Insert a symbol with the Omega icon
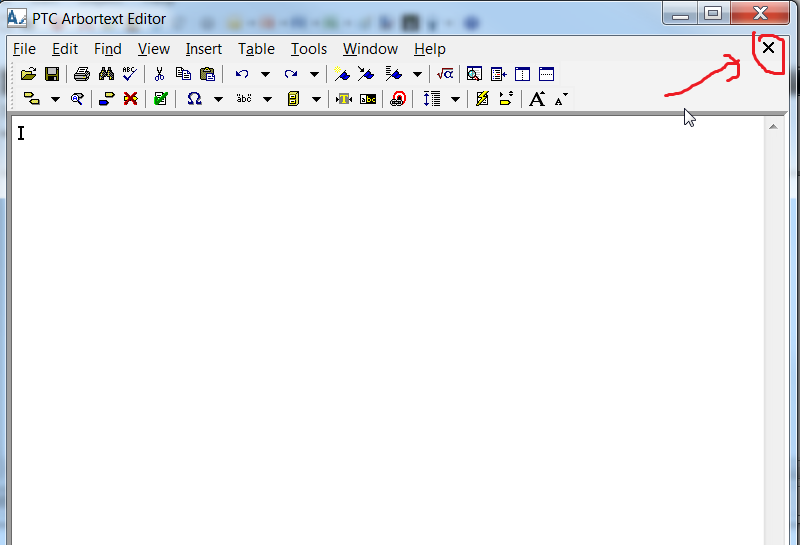 click(x=194, y=98)
